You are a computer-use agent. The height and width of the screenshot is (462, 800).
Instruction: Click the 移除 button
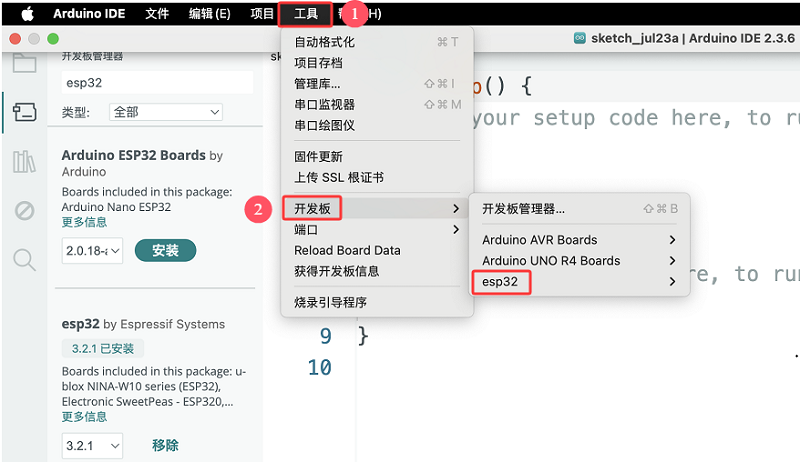click(x=165, y=445)
